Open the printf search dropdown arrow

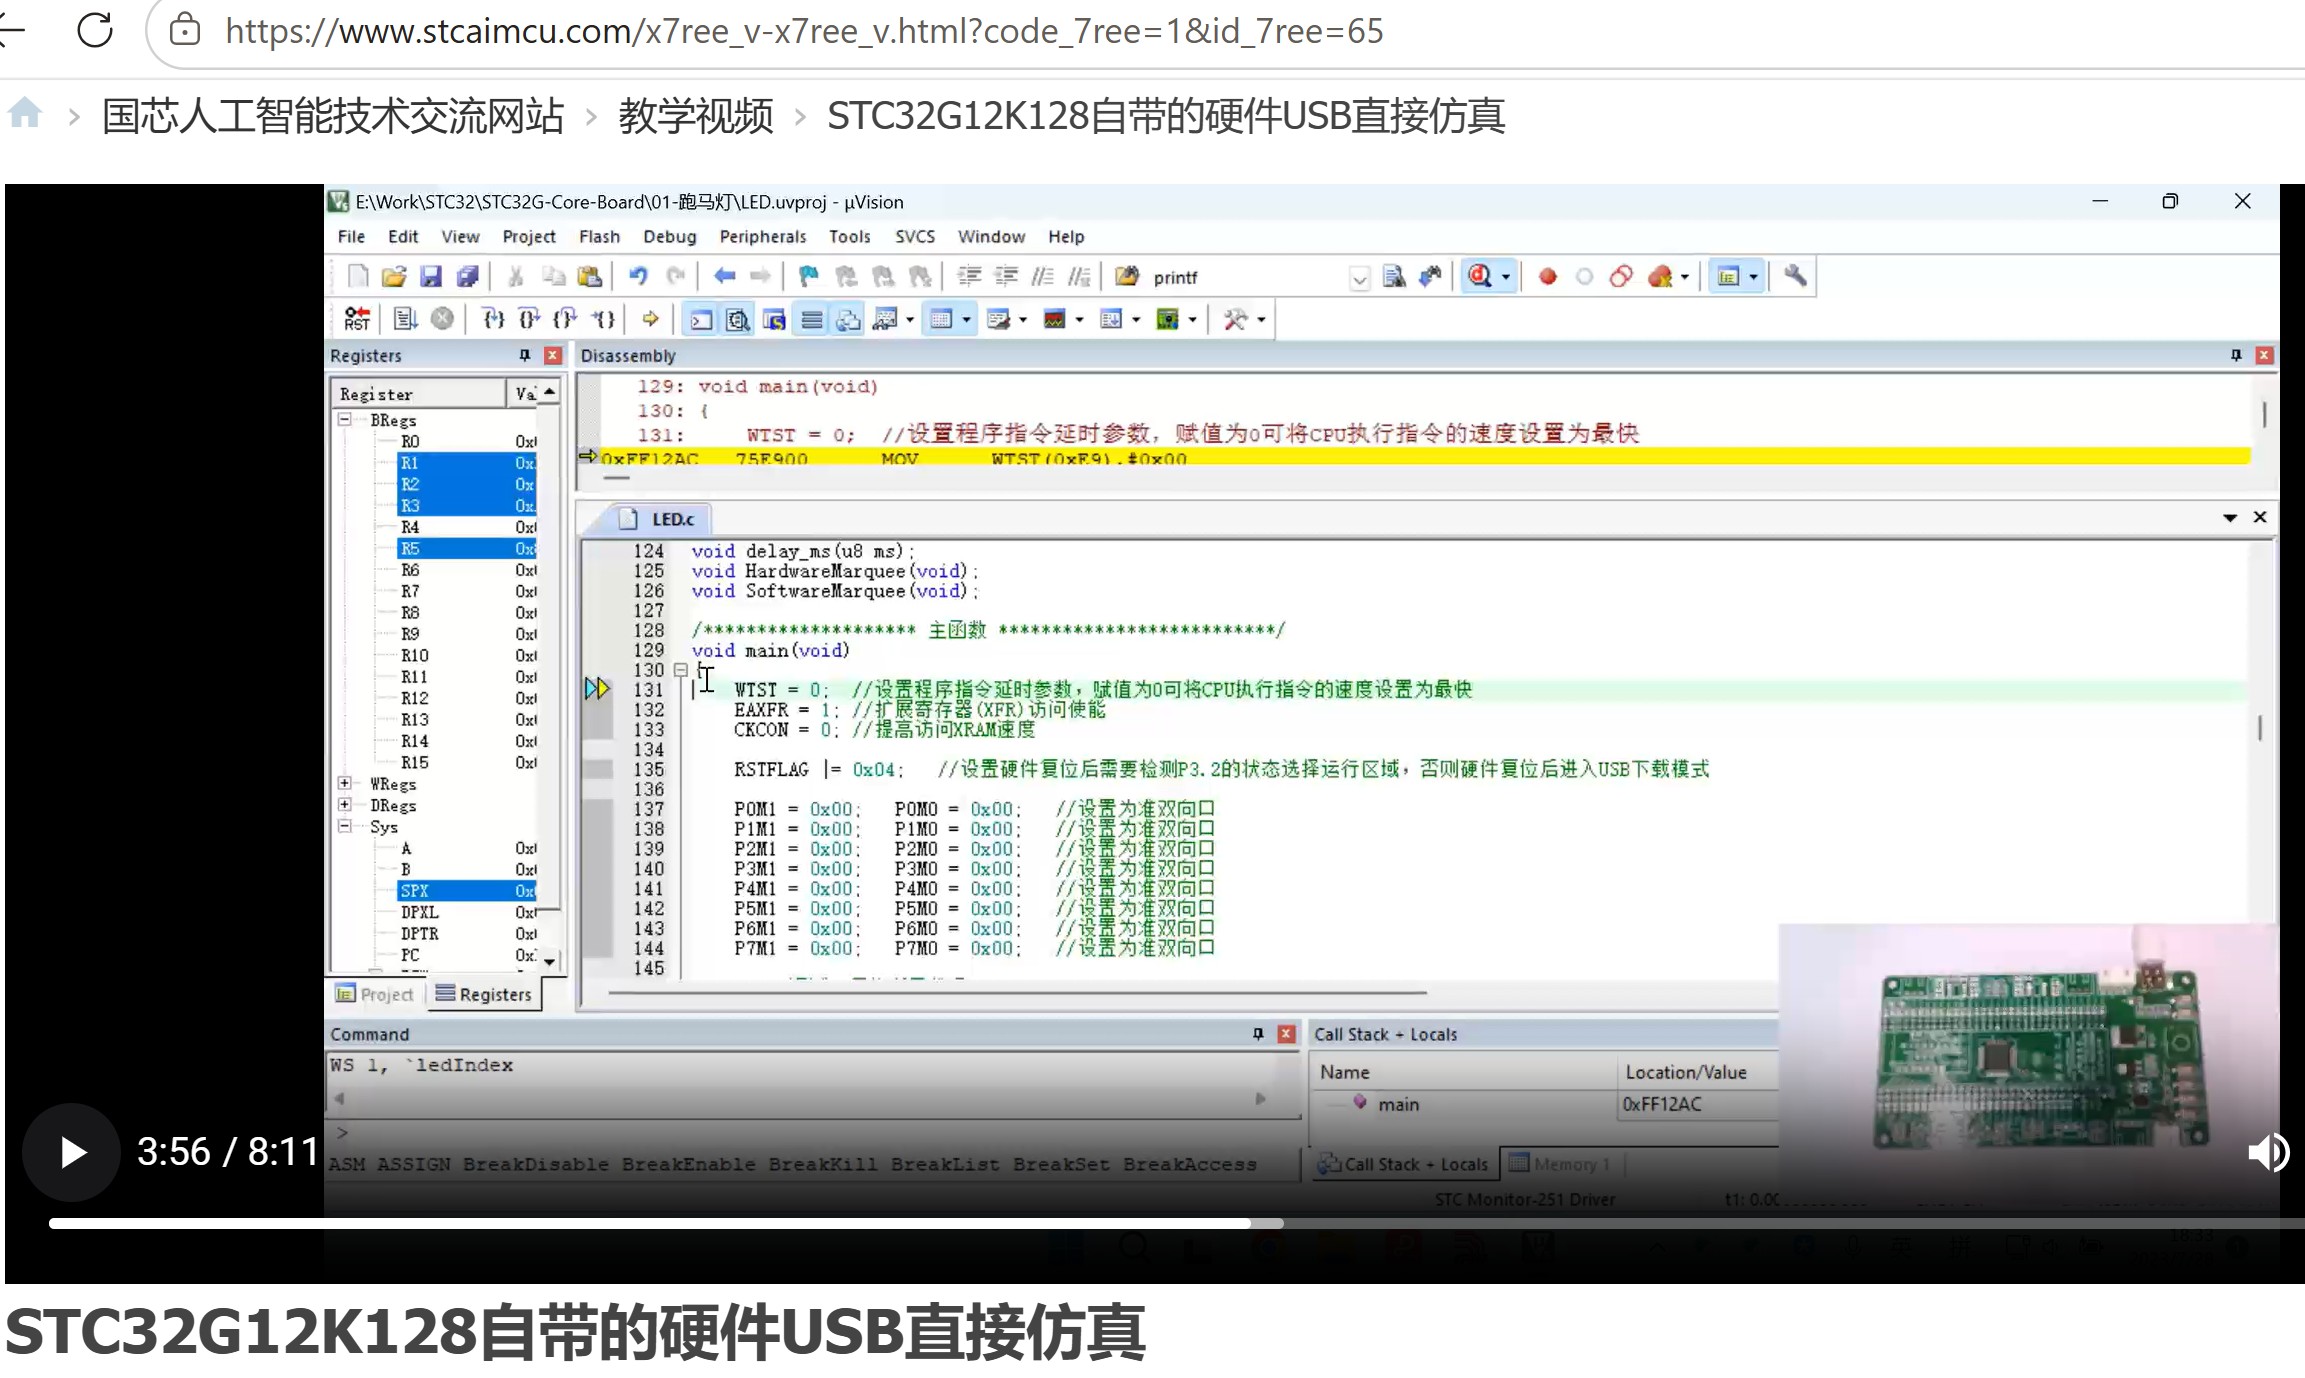(1358, 278)
